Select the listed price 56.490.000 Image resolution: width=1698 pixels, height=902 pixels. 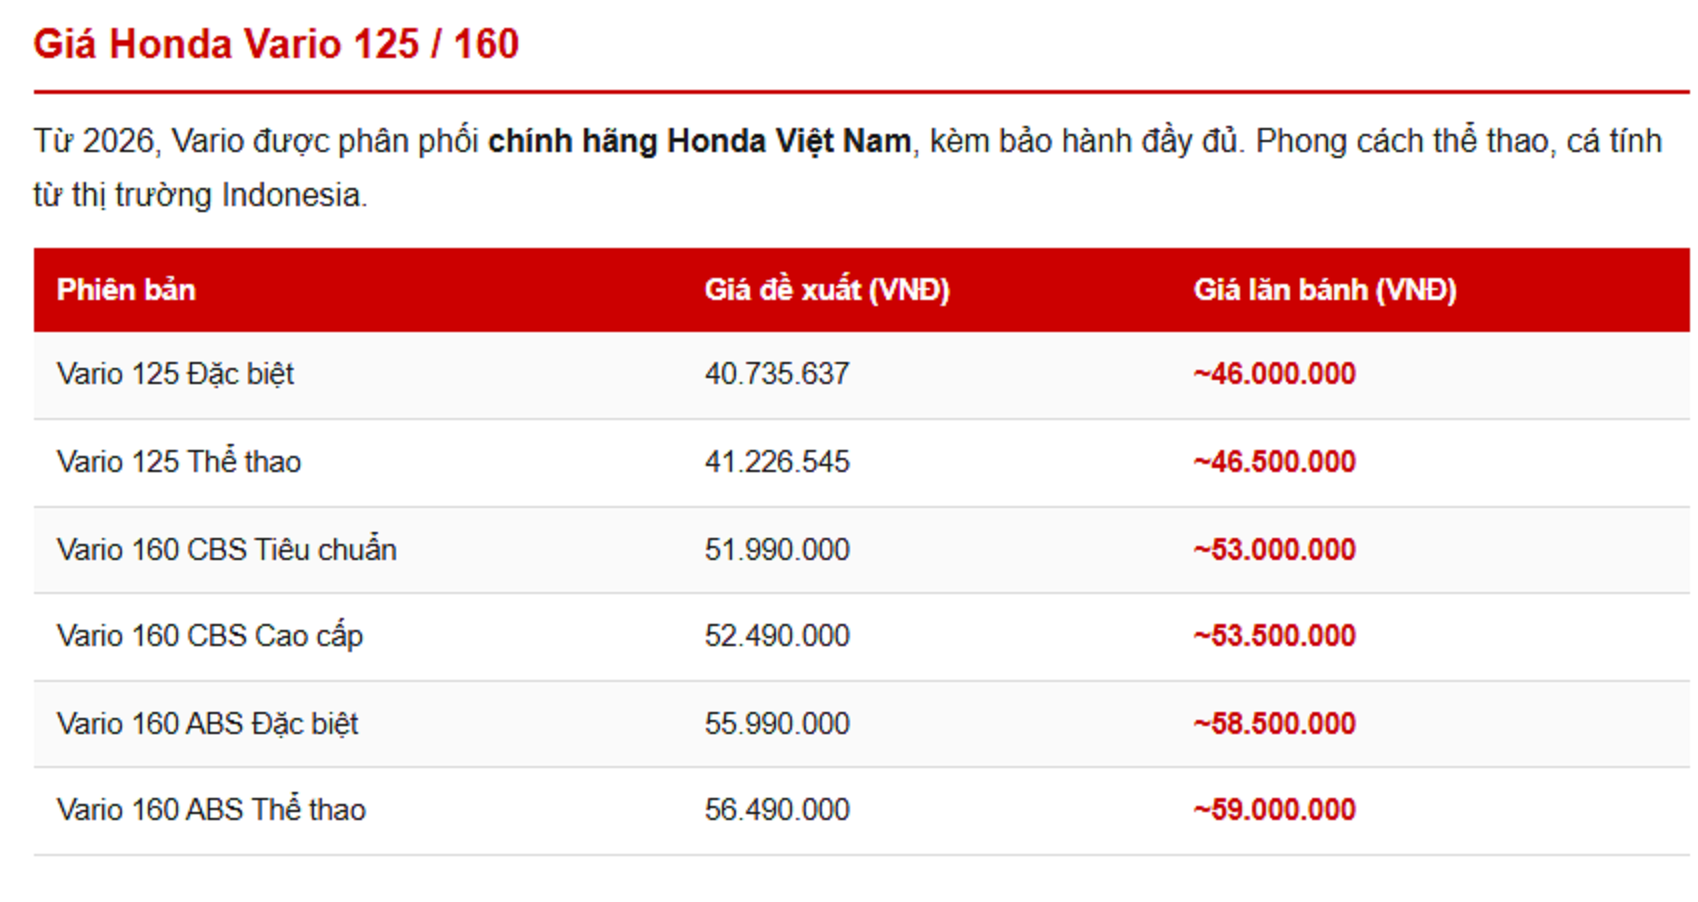pos(777,810)
